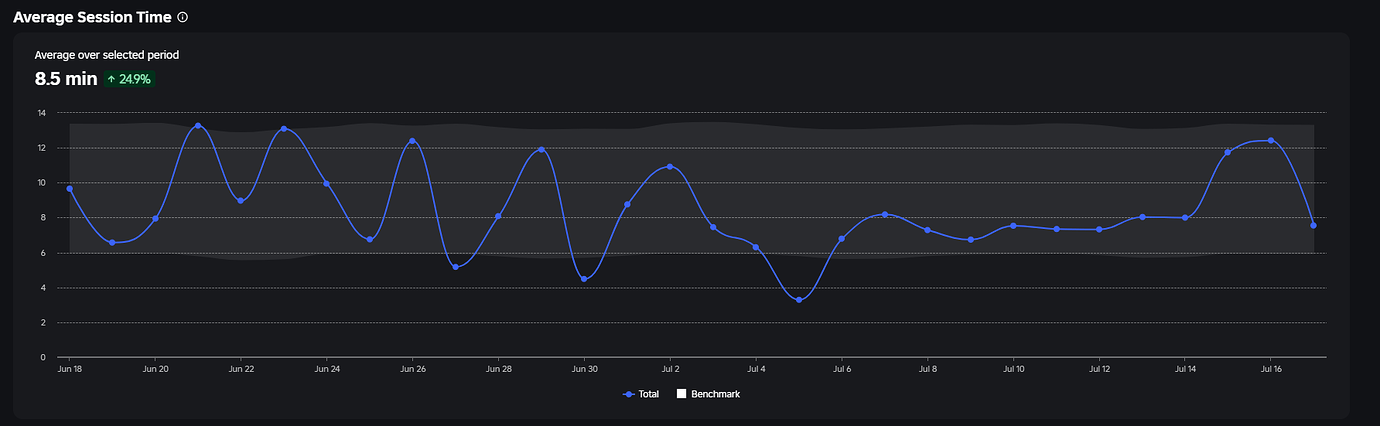Click the info icon beside Average Session Time
Screen dimensions: 1380x426
click(182, 17)
